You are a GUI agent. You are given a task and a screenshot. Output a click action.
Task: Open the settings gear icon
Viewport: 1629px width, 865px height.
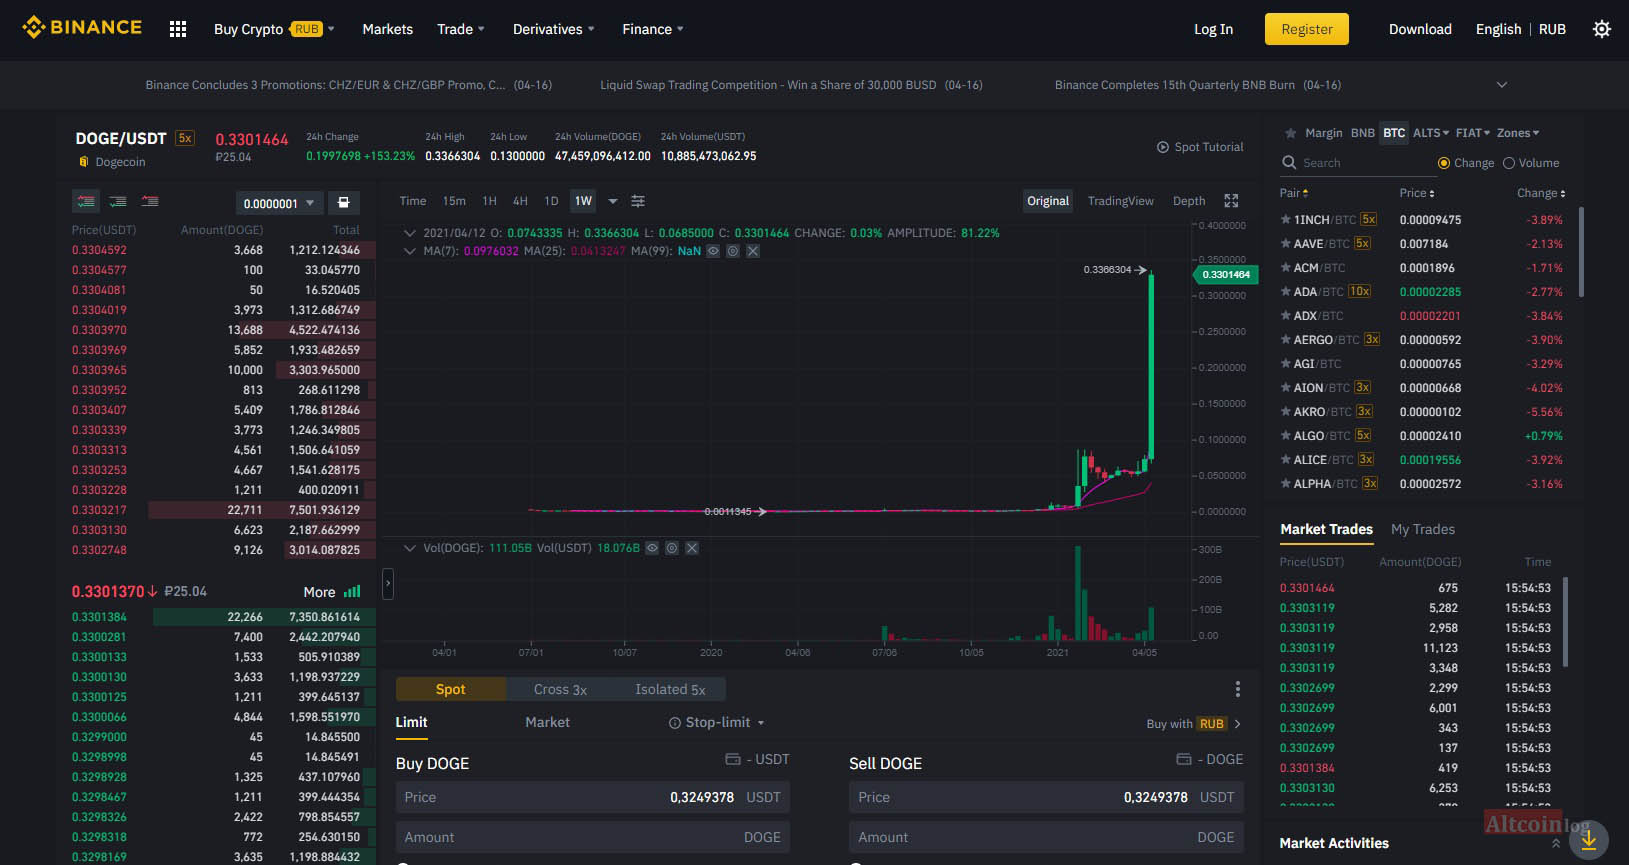[1601, 29]
